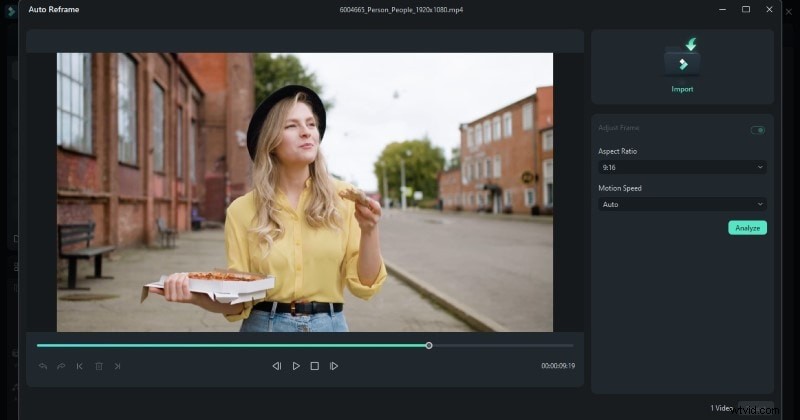
Task: Click the Stop playback square icon
Action: point(314,366)
